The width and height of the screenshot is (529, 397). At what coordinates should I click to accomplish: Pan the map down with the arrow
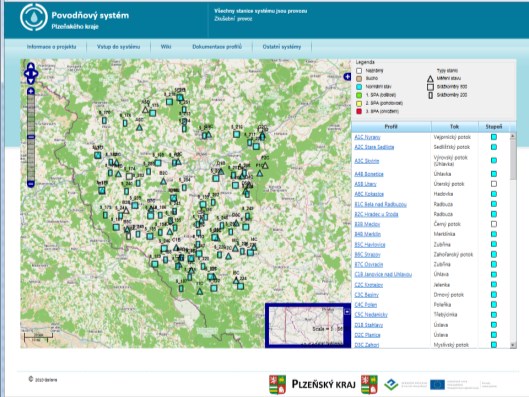pyautogui.click(x=31, y=81)
